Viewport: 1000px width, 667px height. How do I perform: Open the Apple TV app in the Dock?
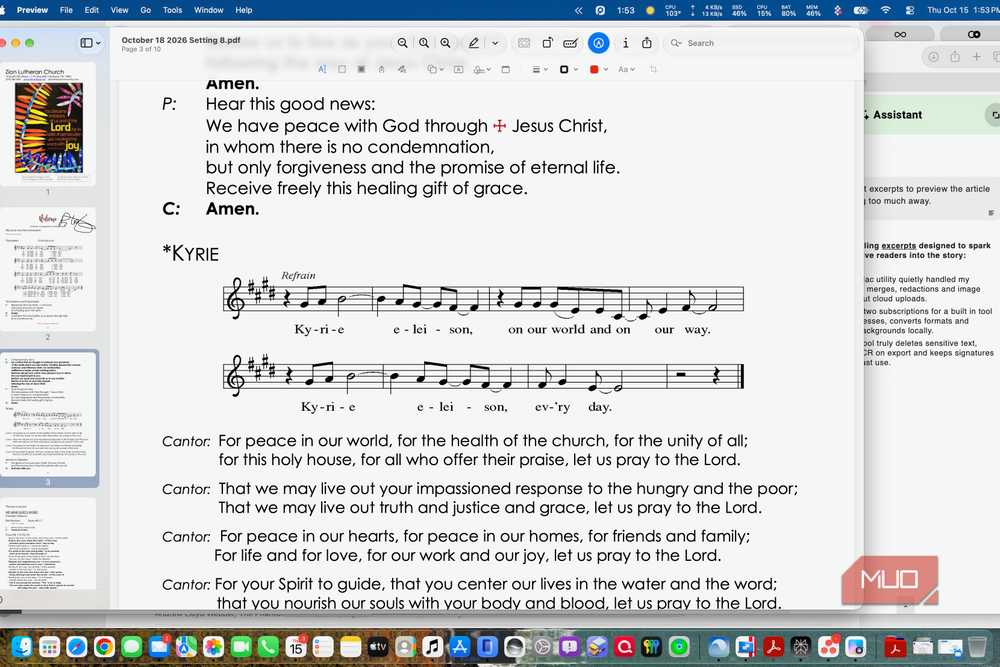click(378, 647)
